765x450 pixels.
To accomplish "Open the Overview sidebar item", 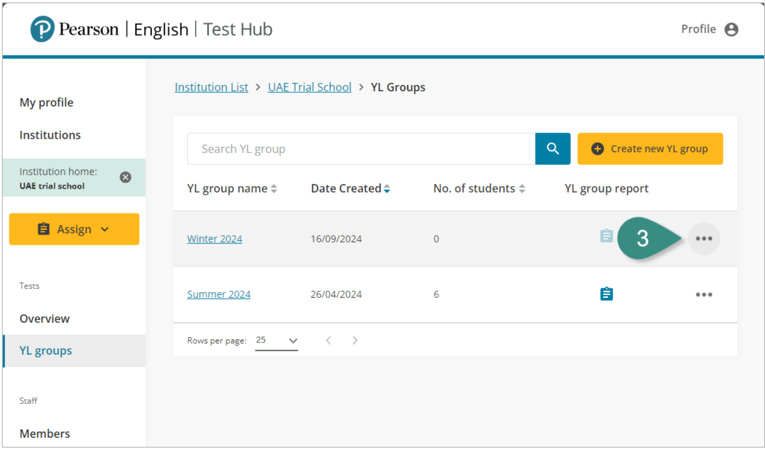I will pyautogui.click(x=45, y=318).
